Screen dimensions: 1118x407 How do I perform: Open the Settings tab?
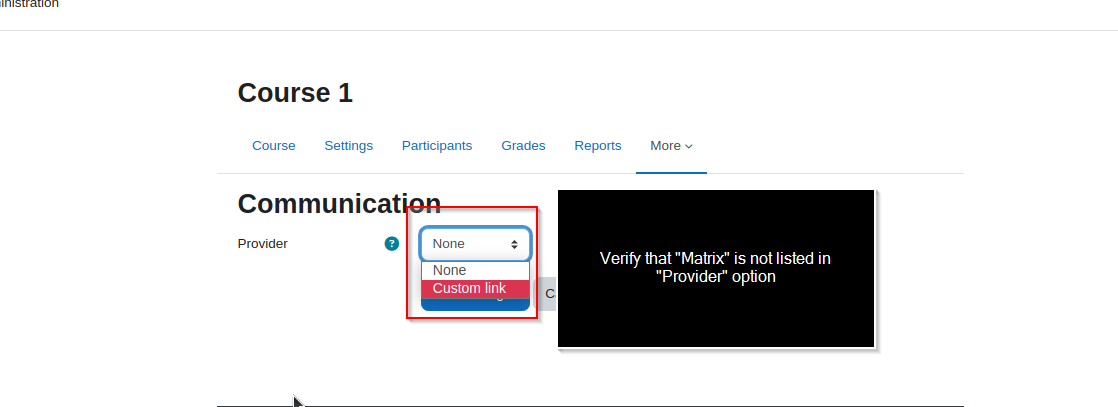(x=349, y=145)
